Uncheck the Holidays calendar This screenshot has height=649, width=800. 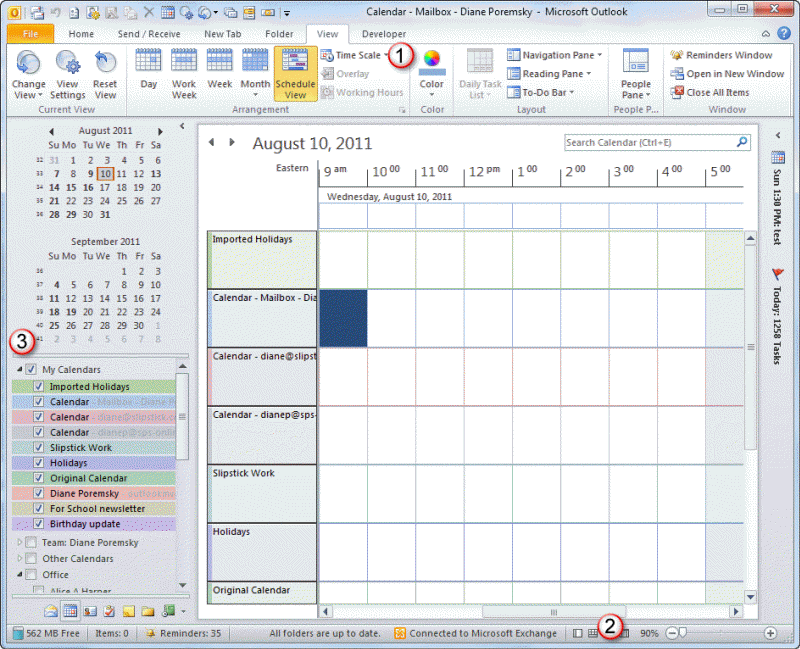(x=38, y=463)
